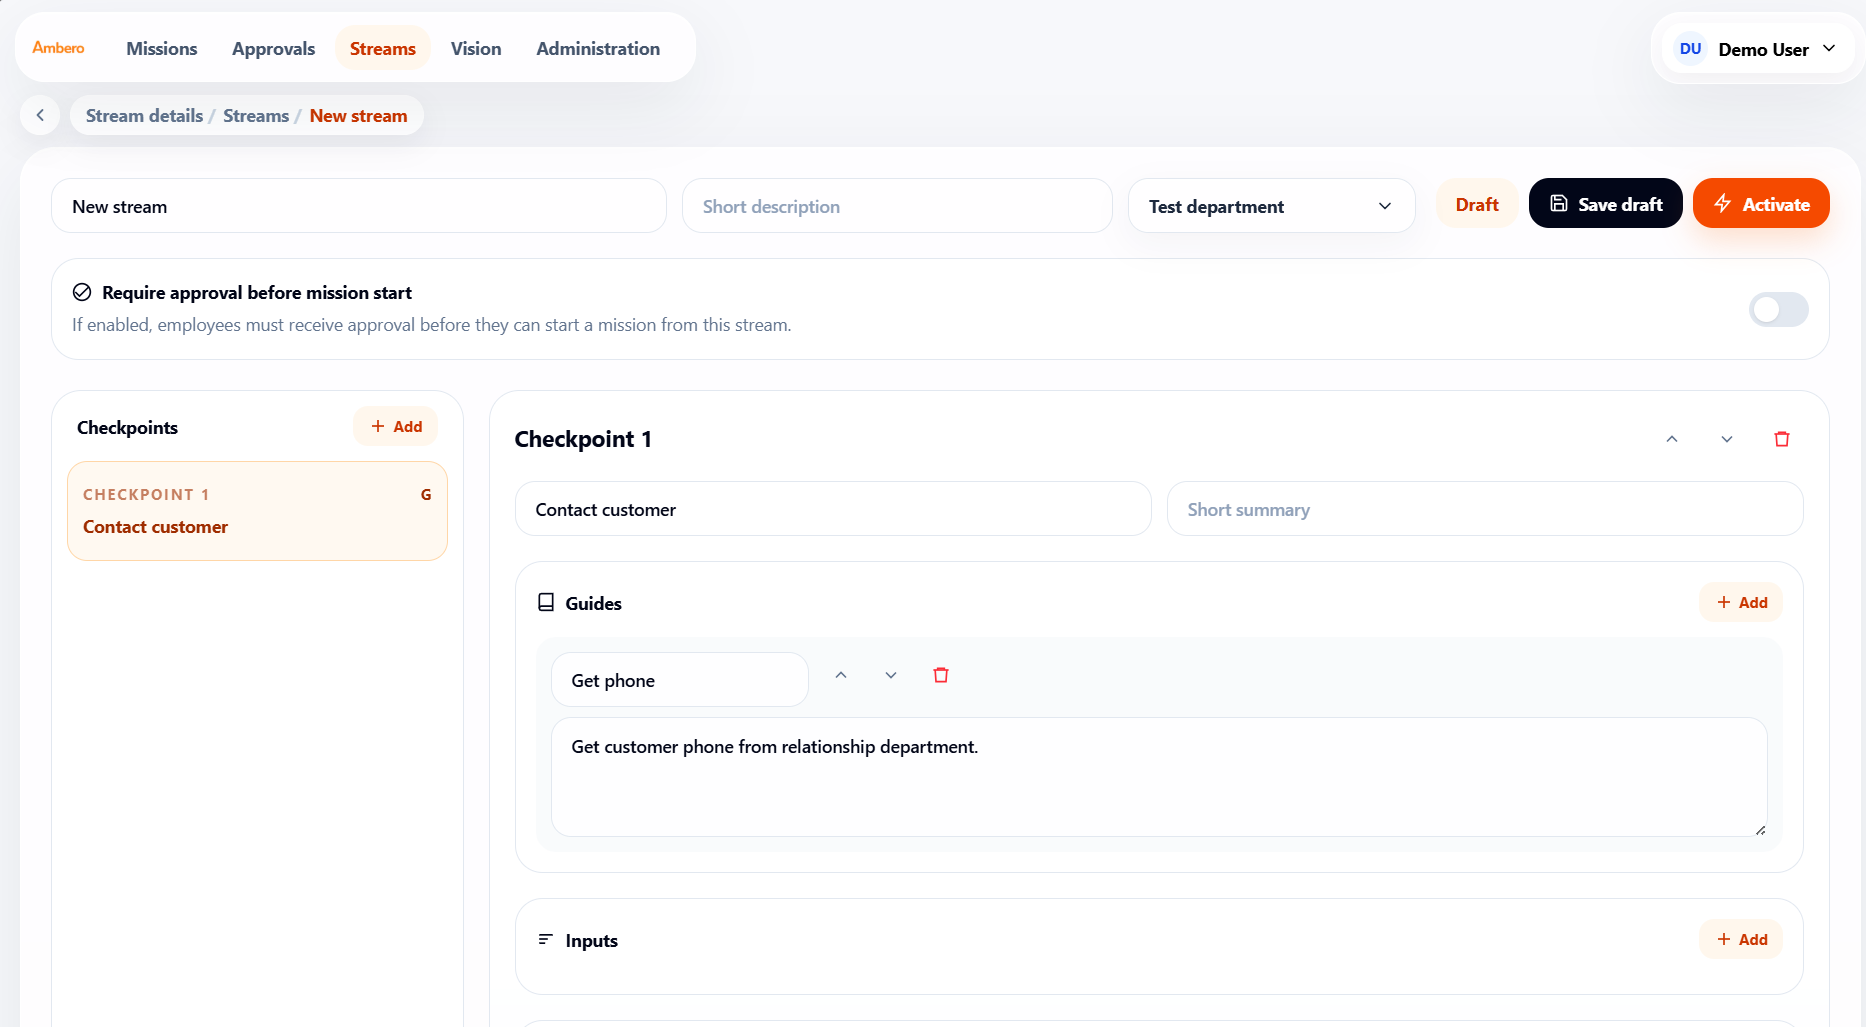Click the back arrow button

[40, 115]
